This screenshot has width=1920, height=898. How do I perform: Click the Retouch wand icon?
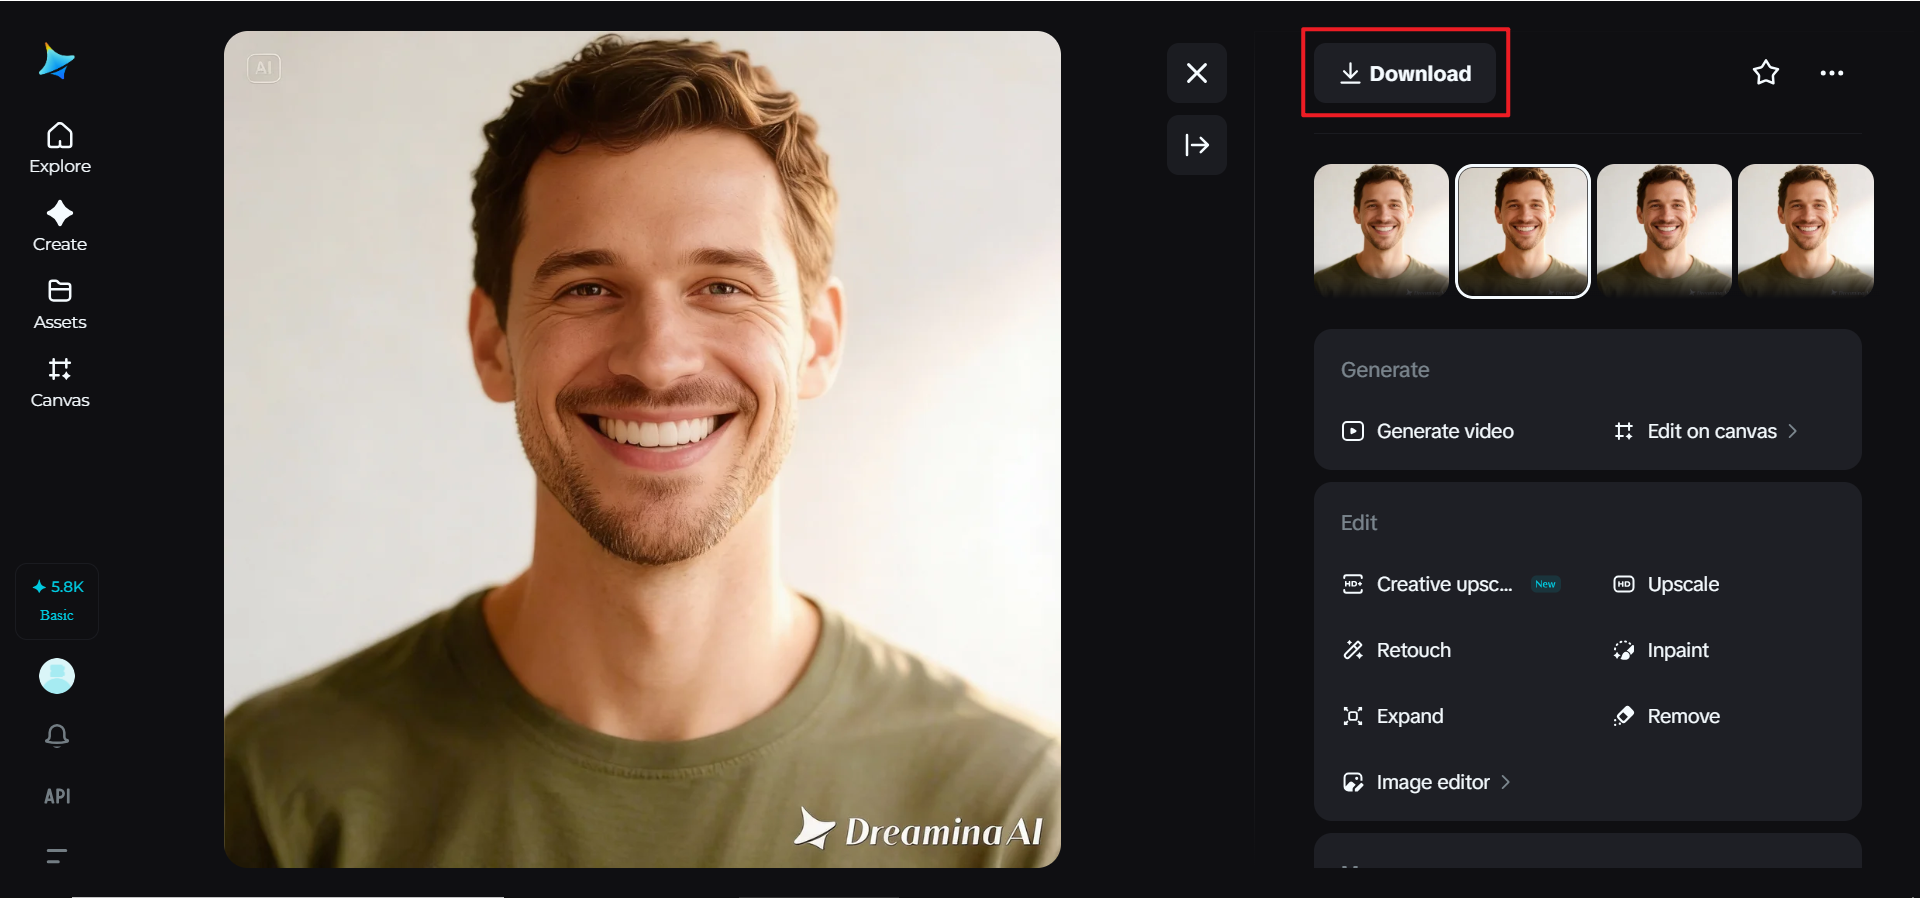coord(1353,650)
